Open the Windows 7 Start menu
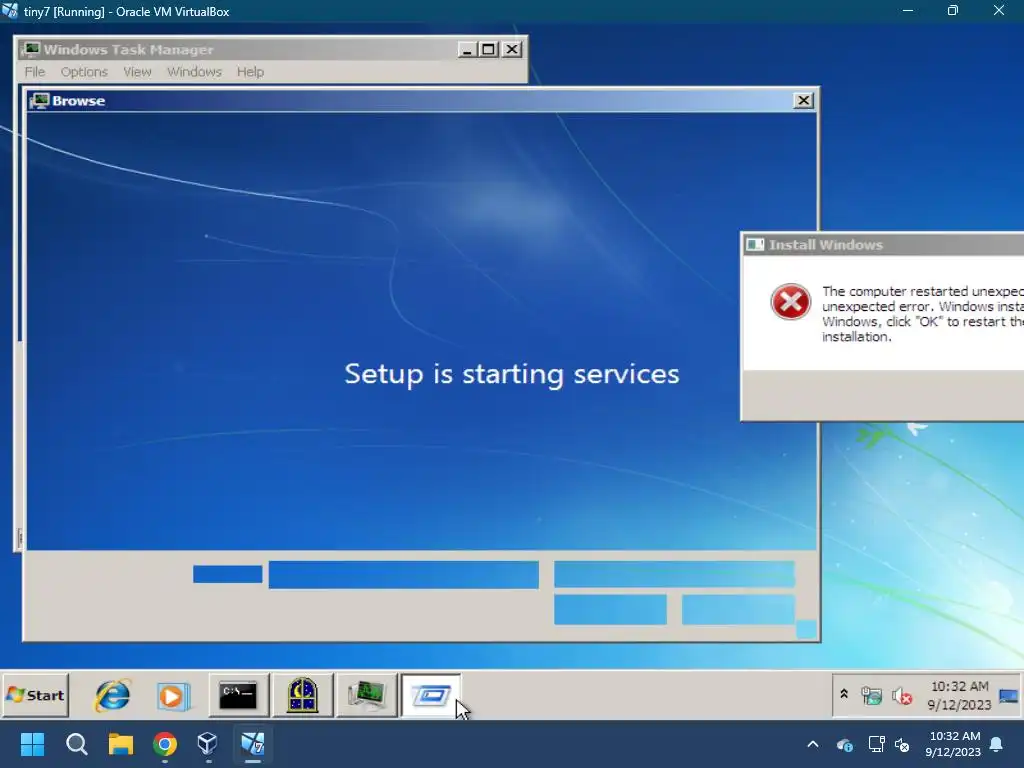This screenshot has height=768, width=1024. click(x=36, y=696)
